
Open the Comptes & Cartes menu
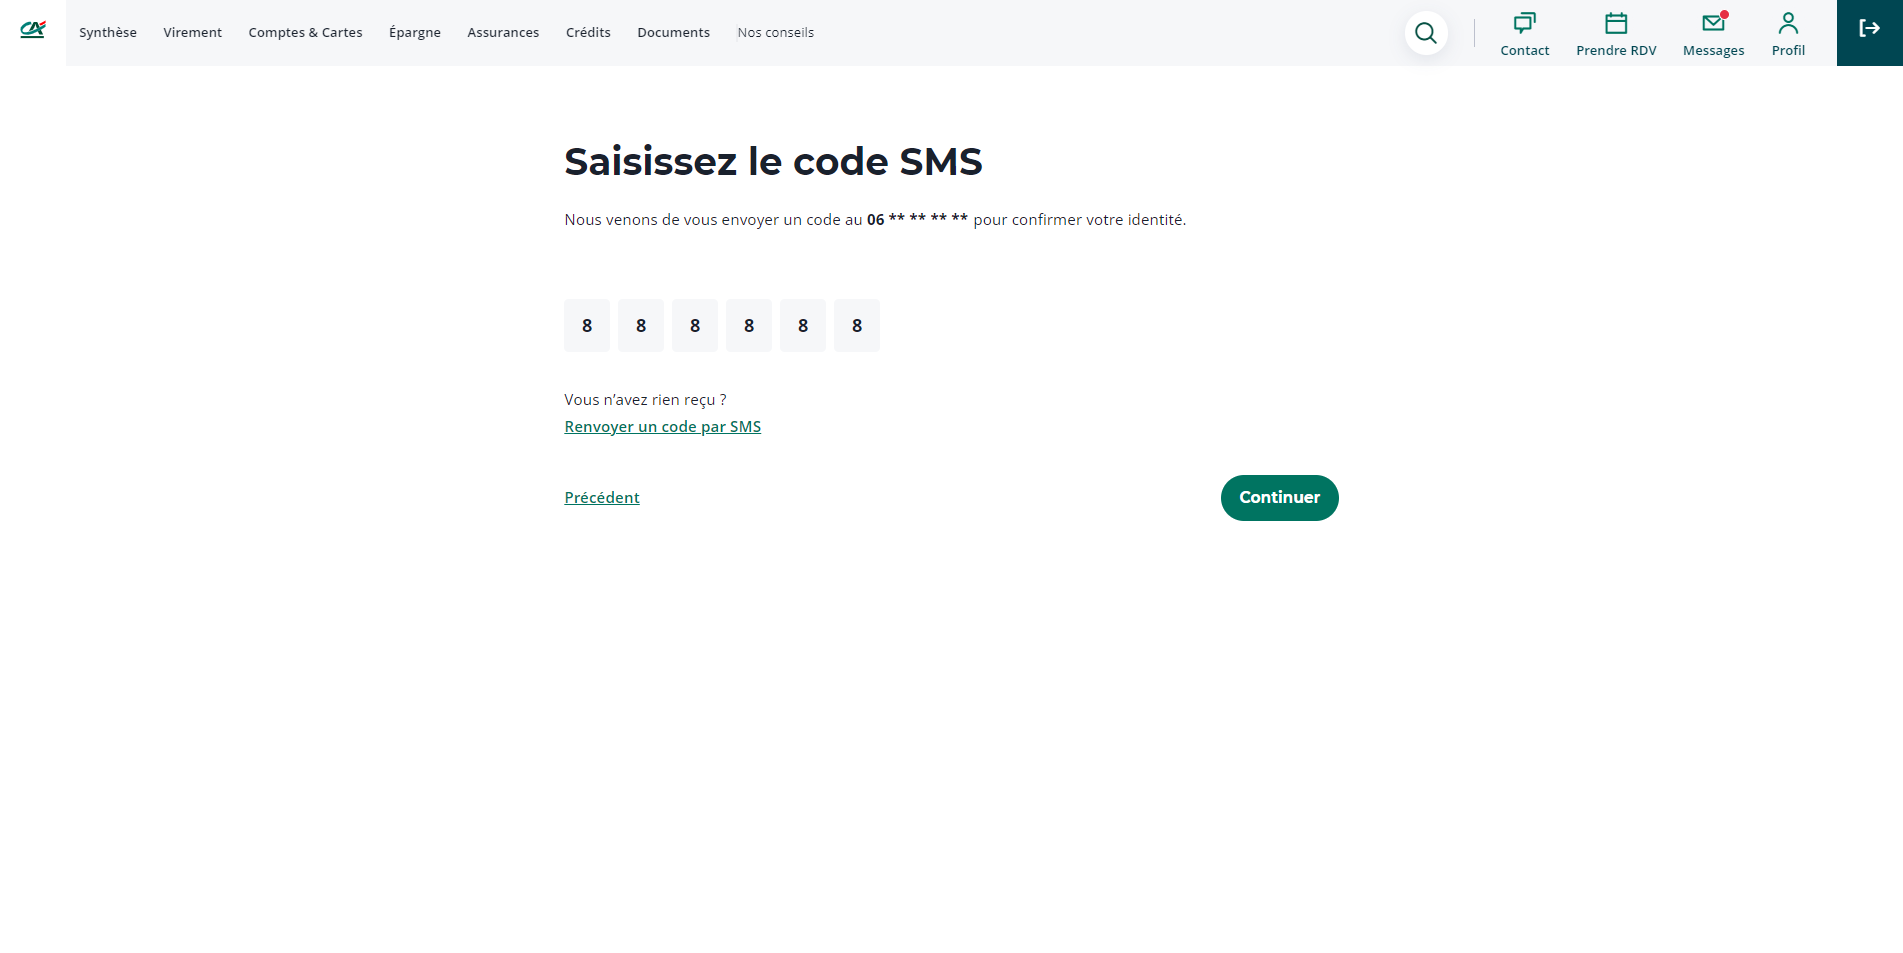(305, 33)
